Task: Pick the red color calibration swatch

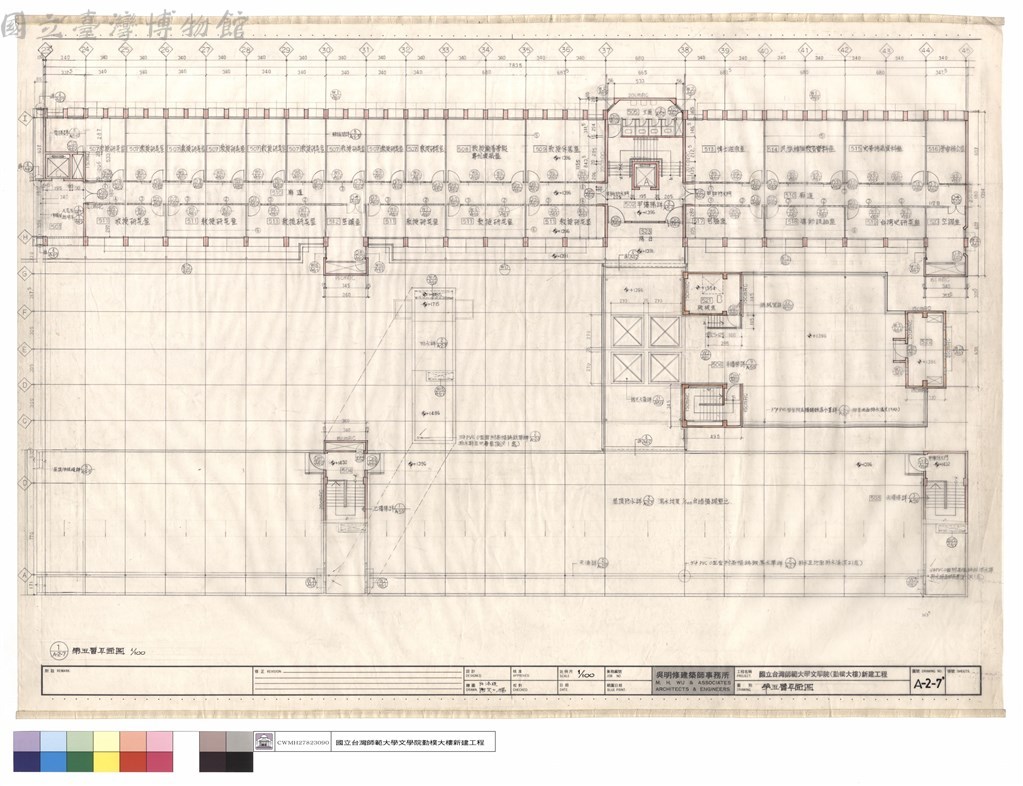Action: (x=132, y=762)
